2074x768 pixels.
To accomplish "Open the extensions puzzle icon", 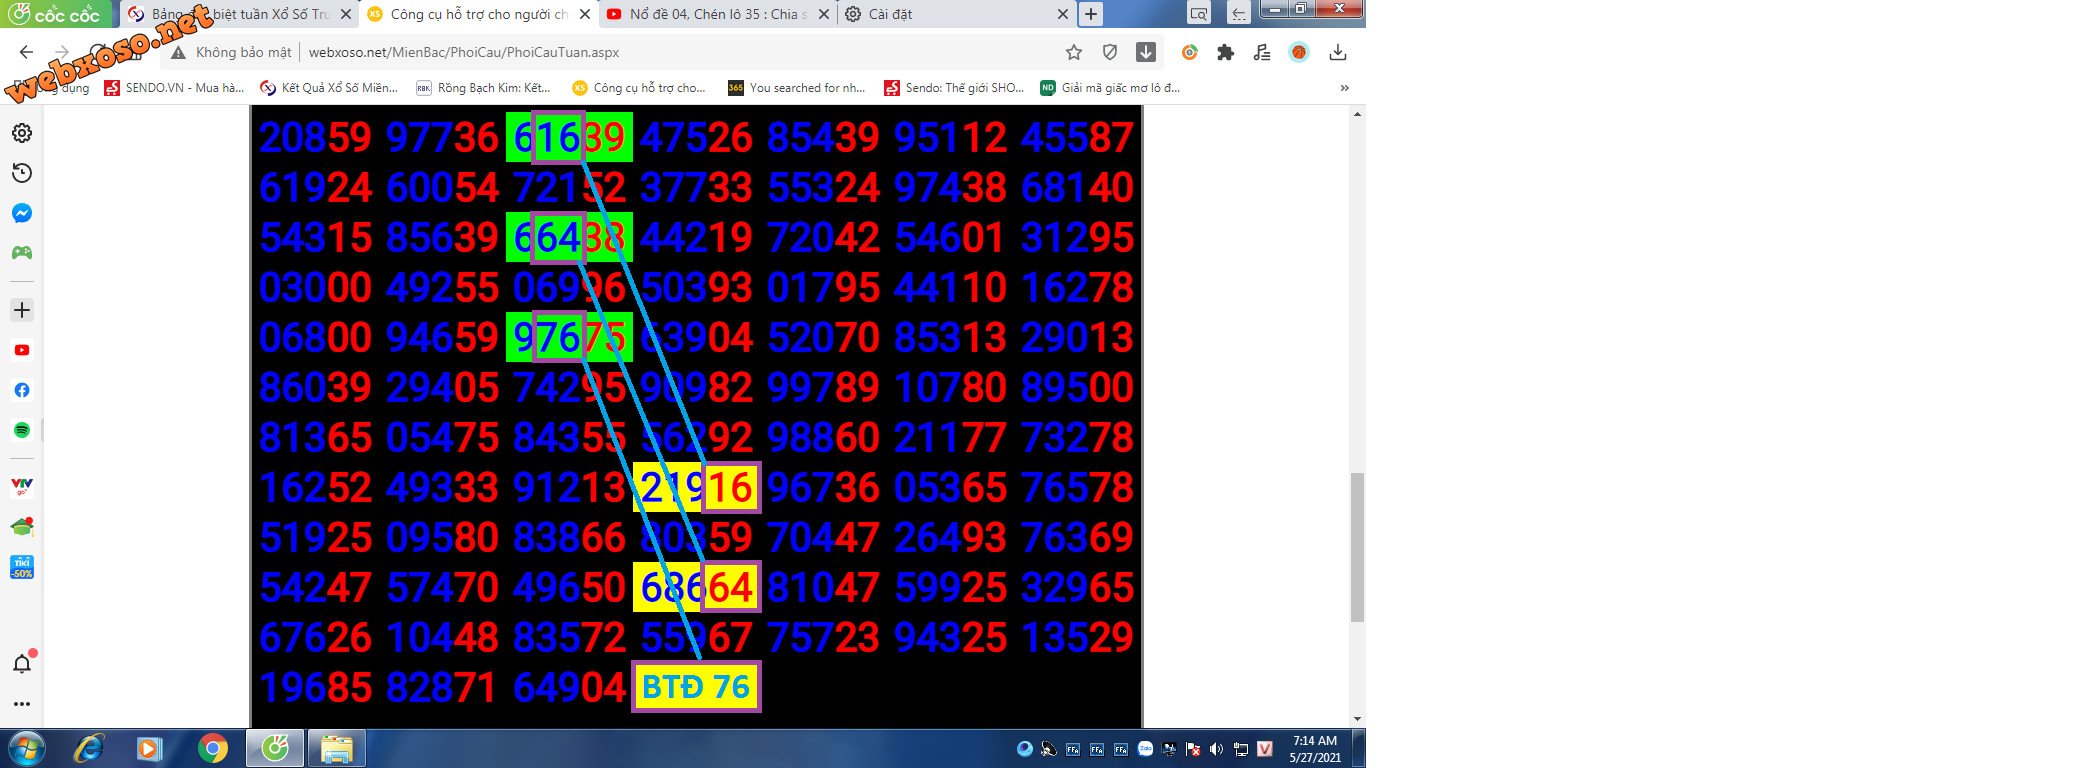I will coord(1225,52).
